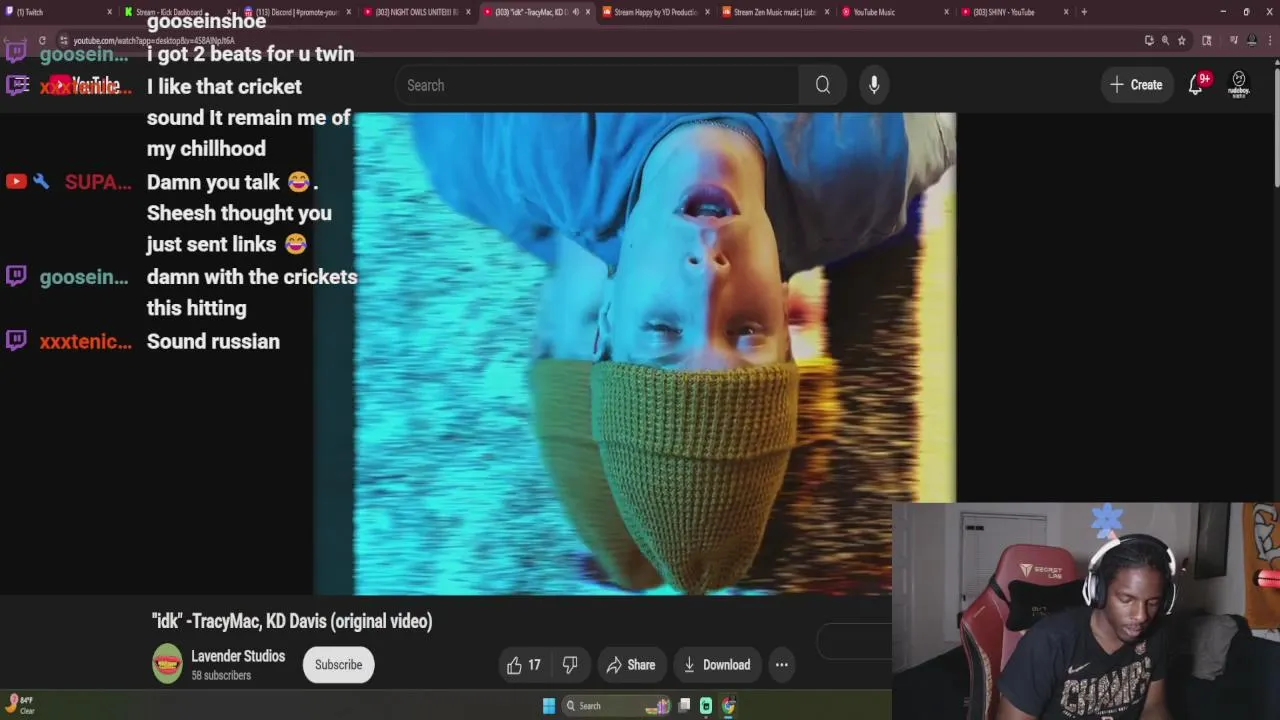Like the video with thumbs up
Viewport: 1280px width, 720px height.
pos(524,665)
